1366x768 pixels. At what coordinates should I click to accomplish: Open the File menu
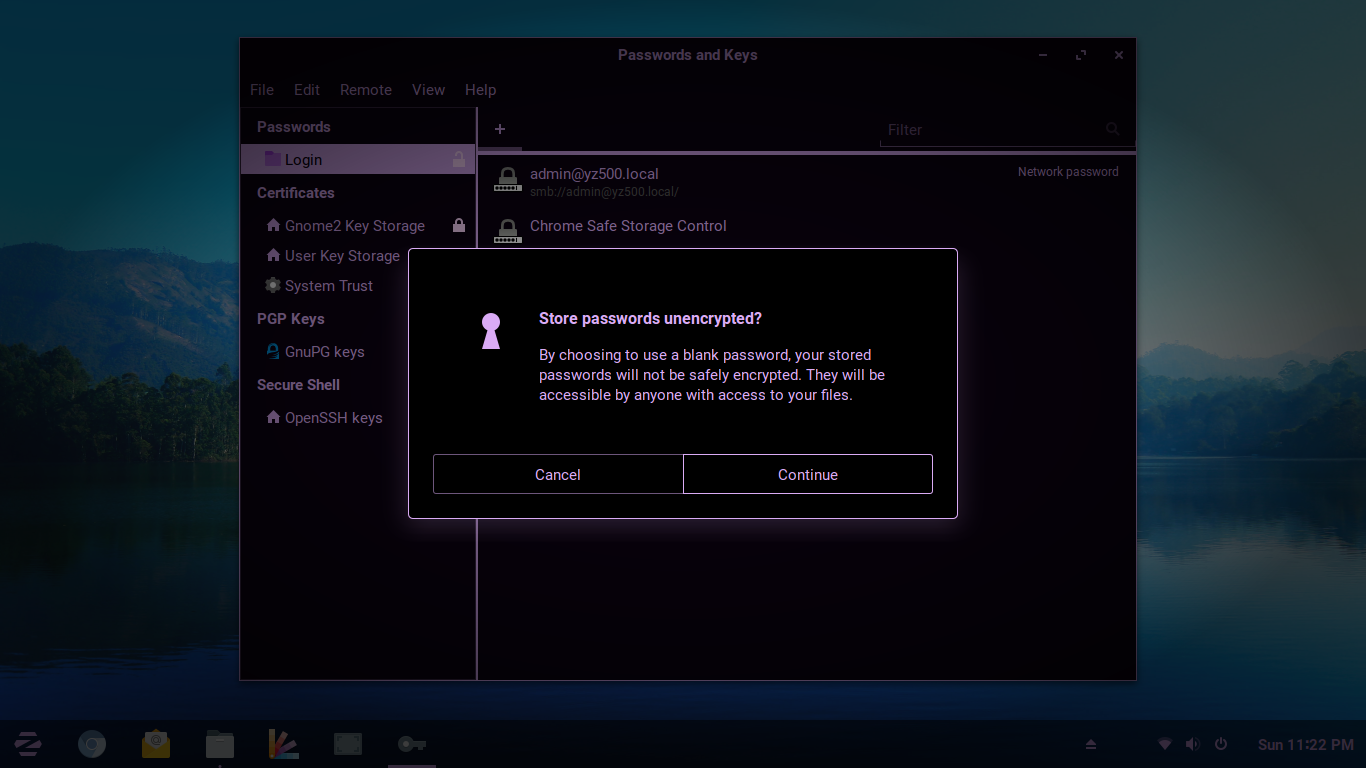click(x=262, y=90)
